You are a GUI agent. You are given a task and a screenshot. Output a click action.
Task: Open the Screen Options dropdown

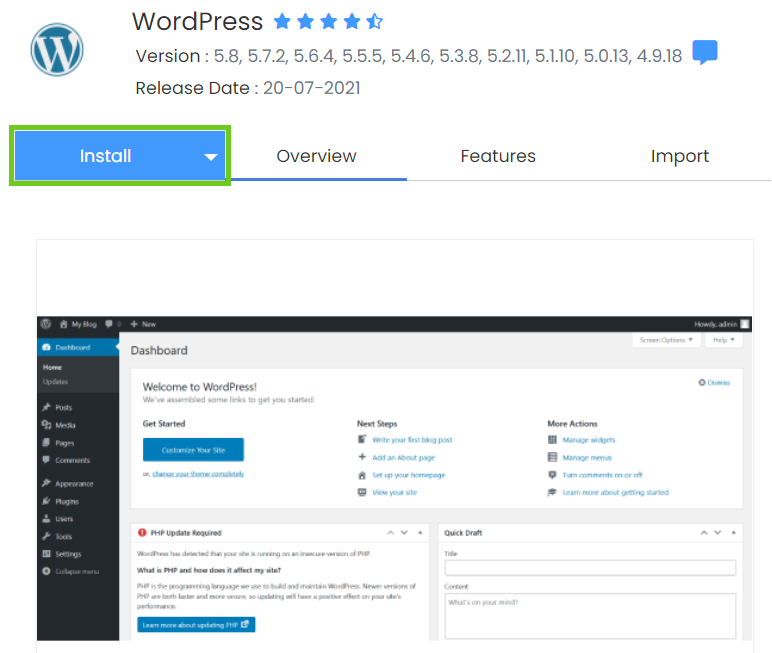click(665, 340)
